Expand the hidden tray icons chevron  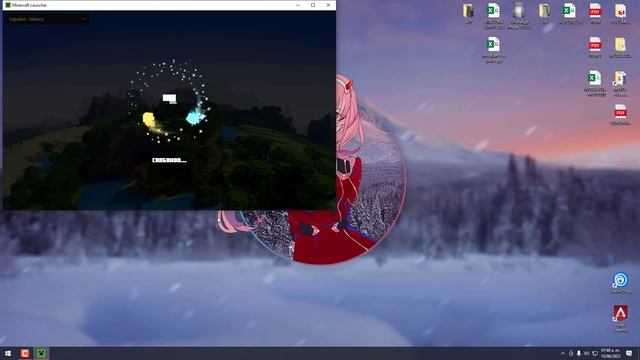click(563, 353)
